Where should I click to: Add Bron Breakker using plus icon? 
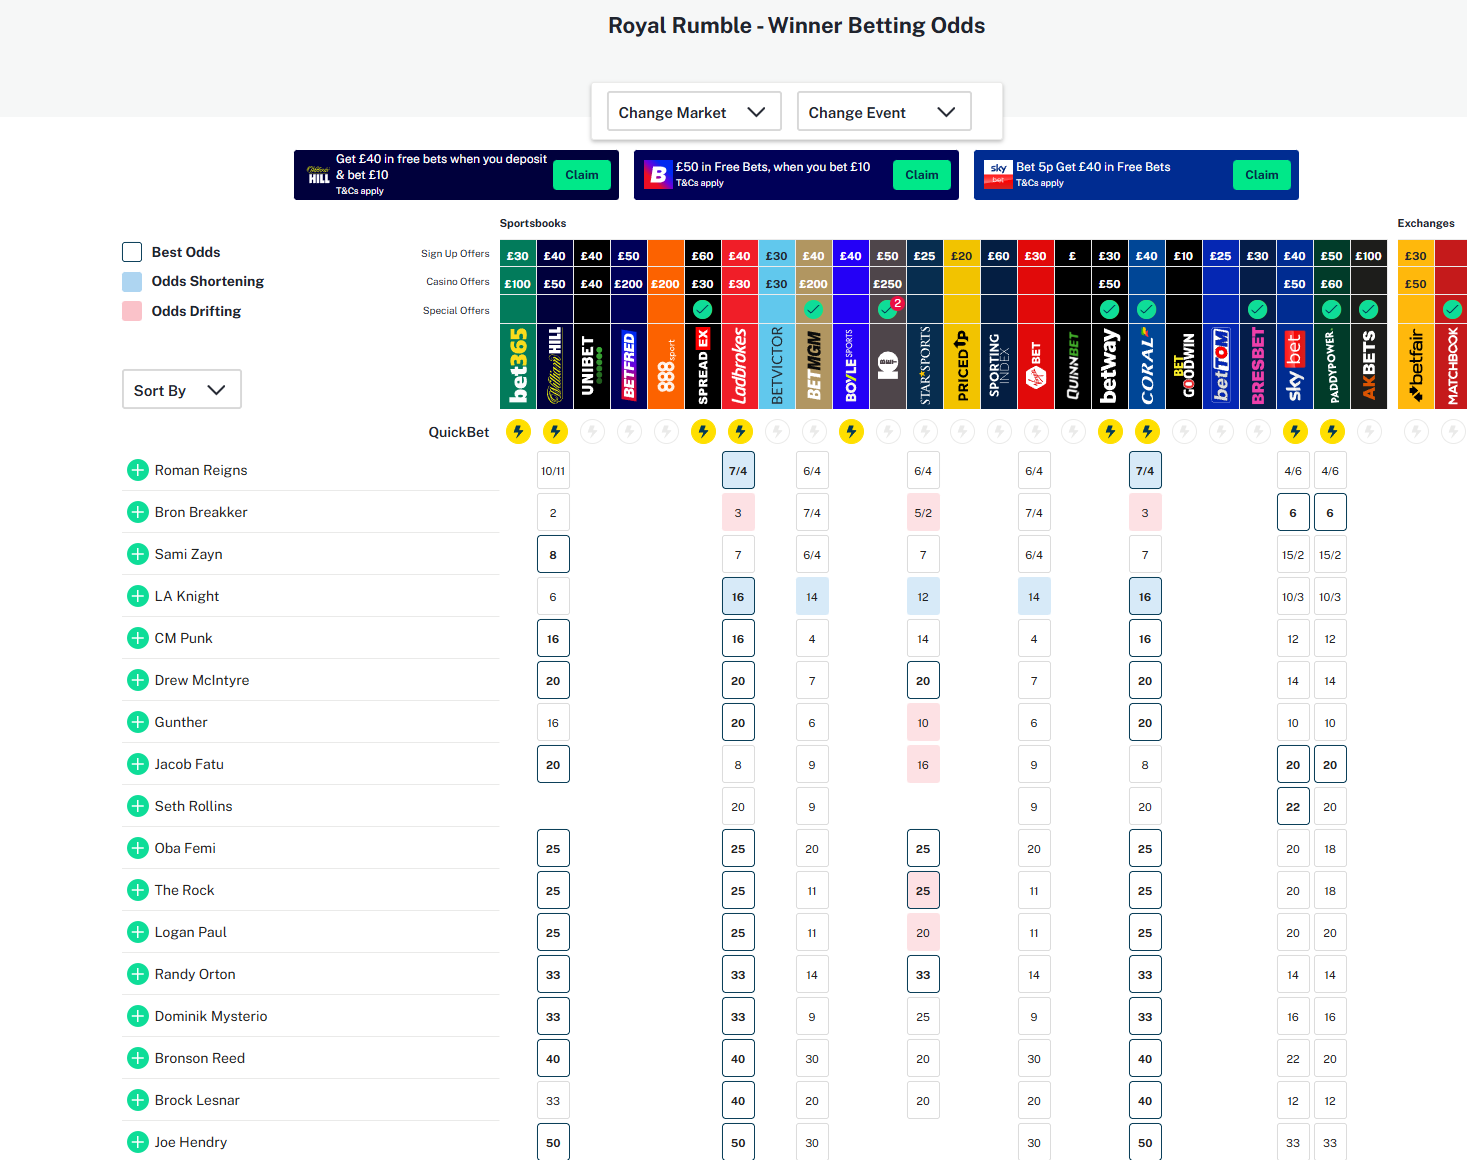(x=138, y=512)
